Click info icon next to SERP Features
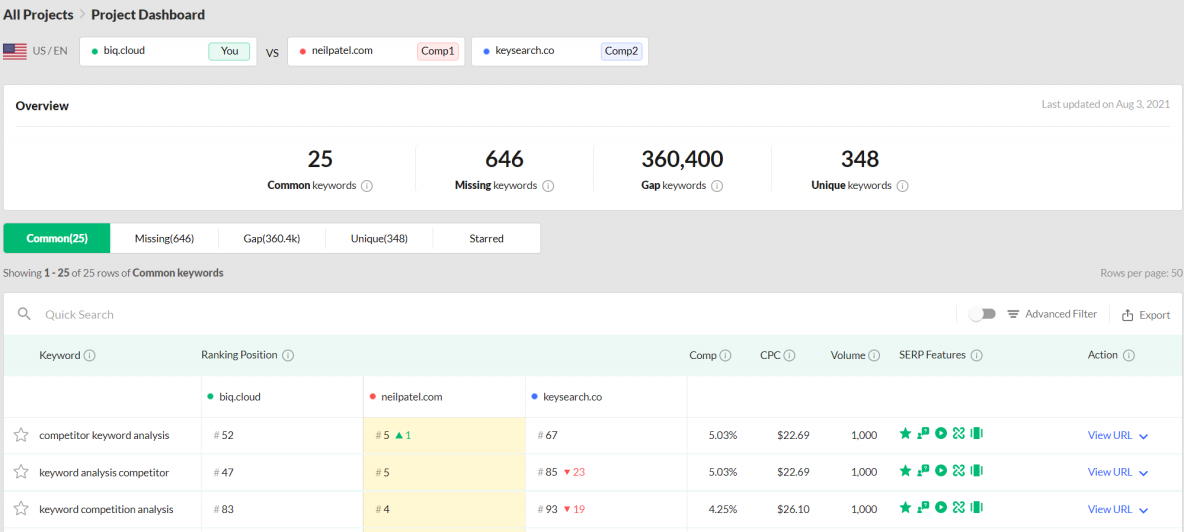Screen dimensions: 1184x532 point(976,355)
